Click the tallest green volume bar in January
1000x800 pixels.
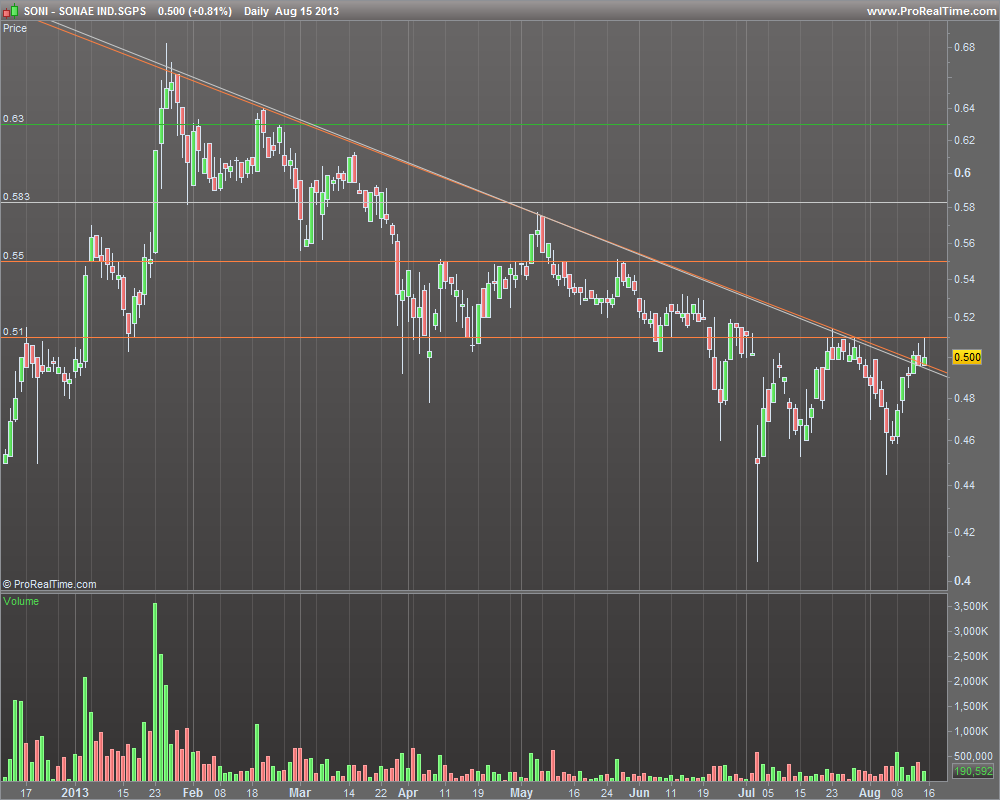(x=155, y=692)
